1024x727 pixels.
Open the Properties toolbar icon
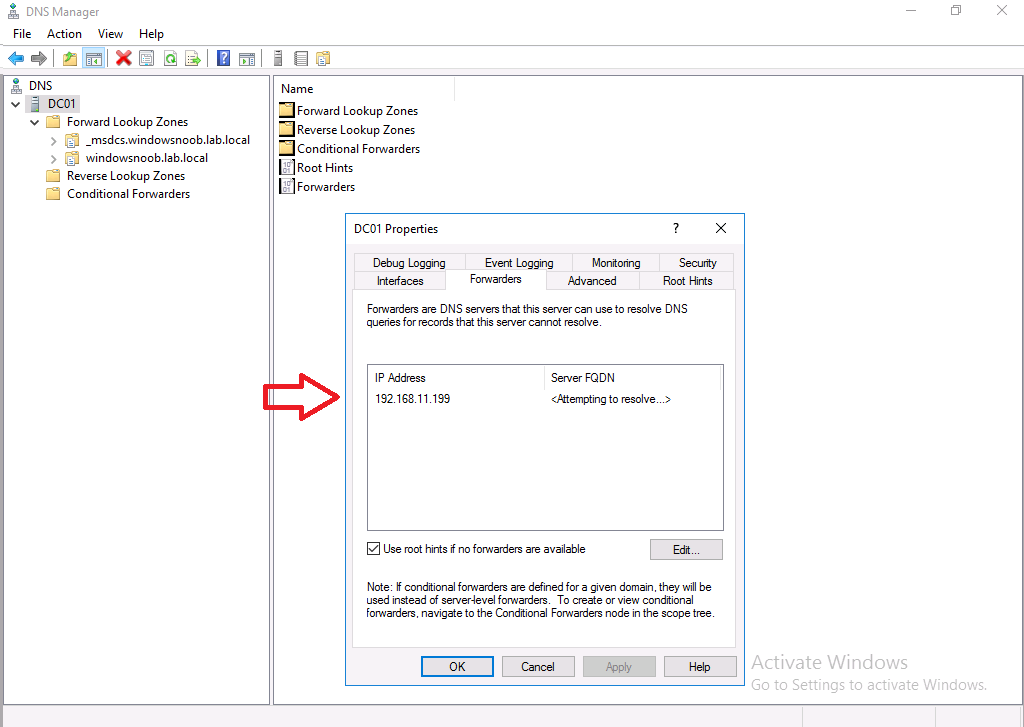click(x=147, y=59)
